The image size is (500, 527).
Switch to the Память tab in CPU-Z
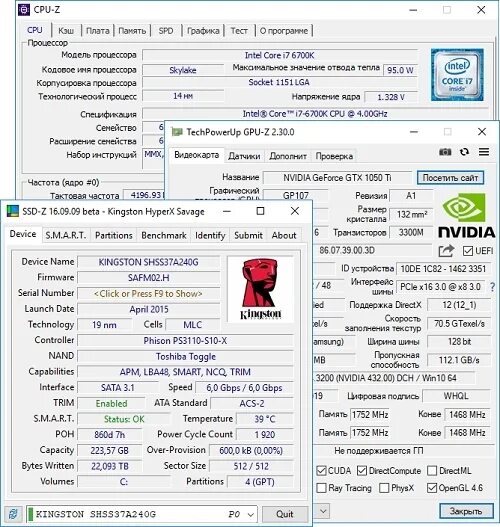pos(132,31)
